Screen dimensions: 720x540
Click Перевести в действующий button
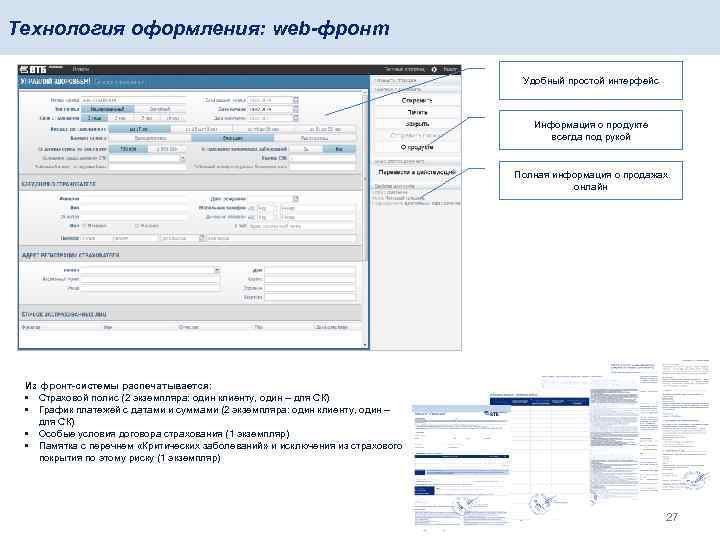click(416, 172)
